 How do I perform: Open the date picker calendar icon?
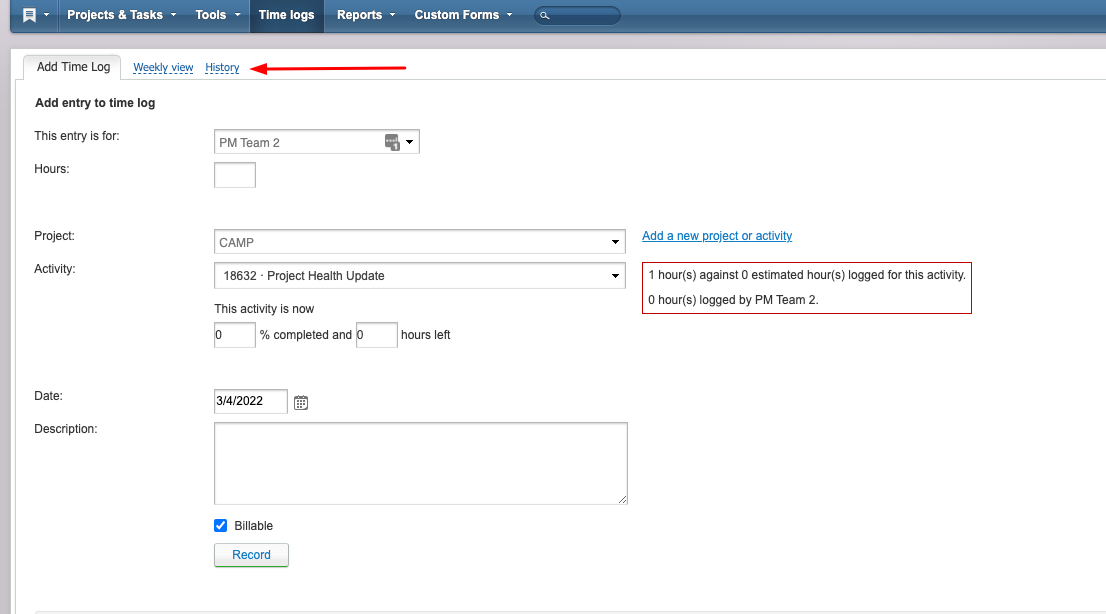click(301, 402)
